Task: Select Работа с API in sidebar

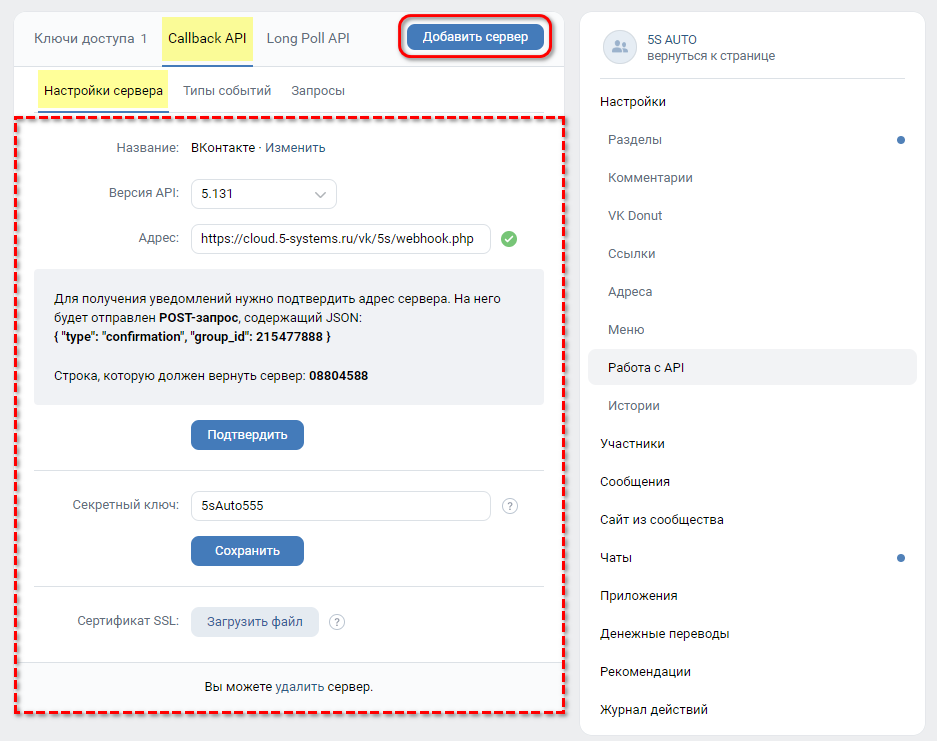Action: (752, 368)
